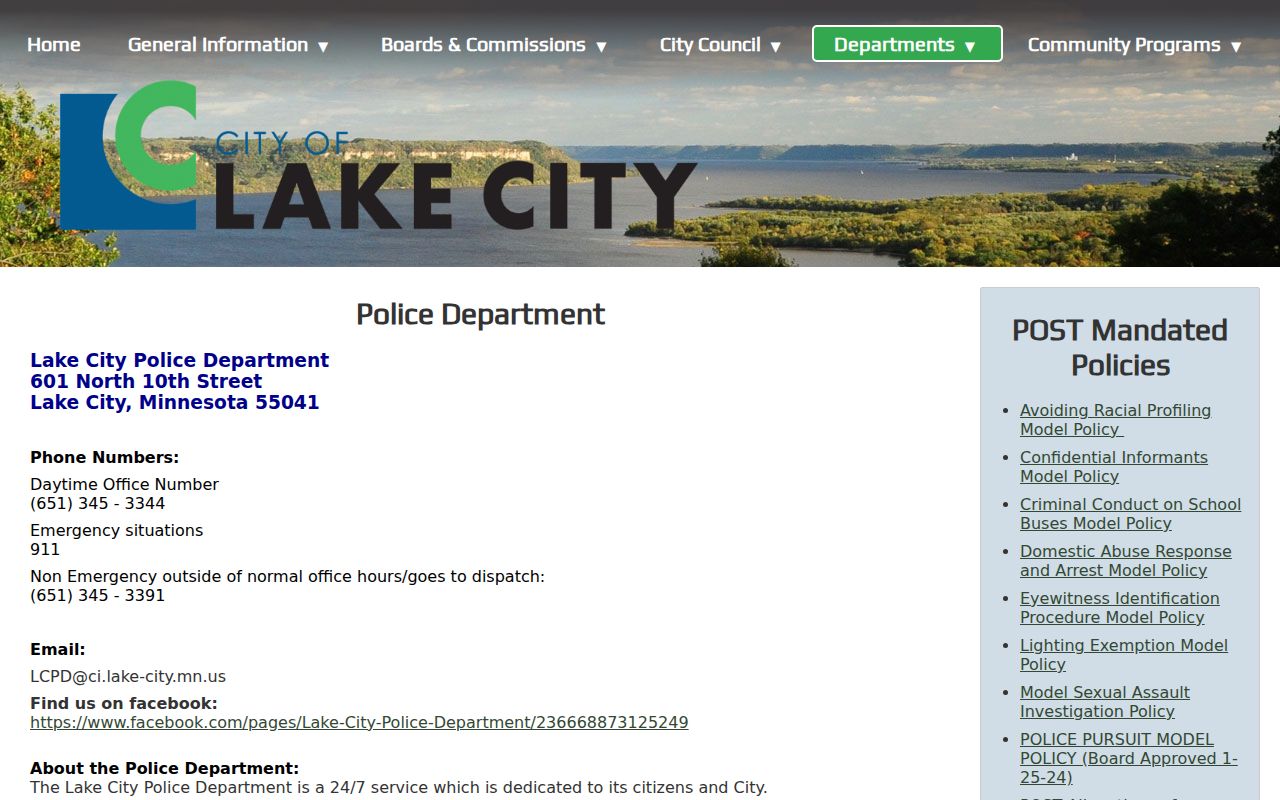Viewport: 1280px width, 800px height.
Task: Expand the Community Programs dropdown arrow
Action: (x=1235, y=46)
